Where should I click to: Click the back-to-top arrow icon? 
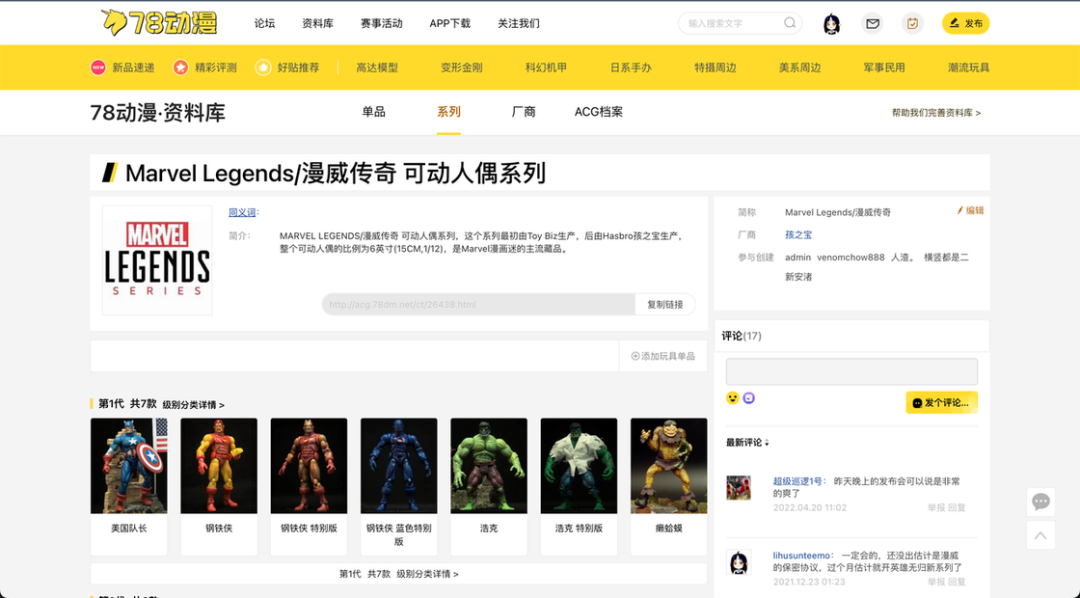(x=1041, y=535)
